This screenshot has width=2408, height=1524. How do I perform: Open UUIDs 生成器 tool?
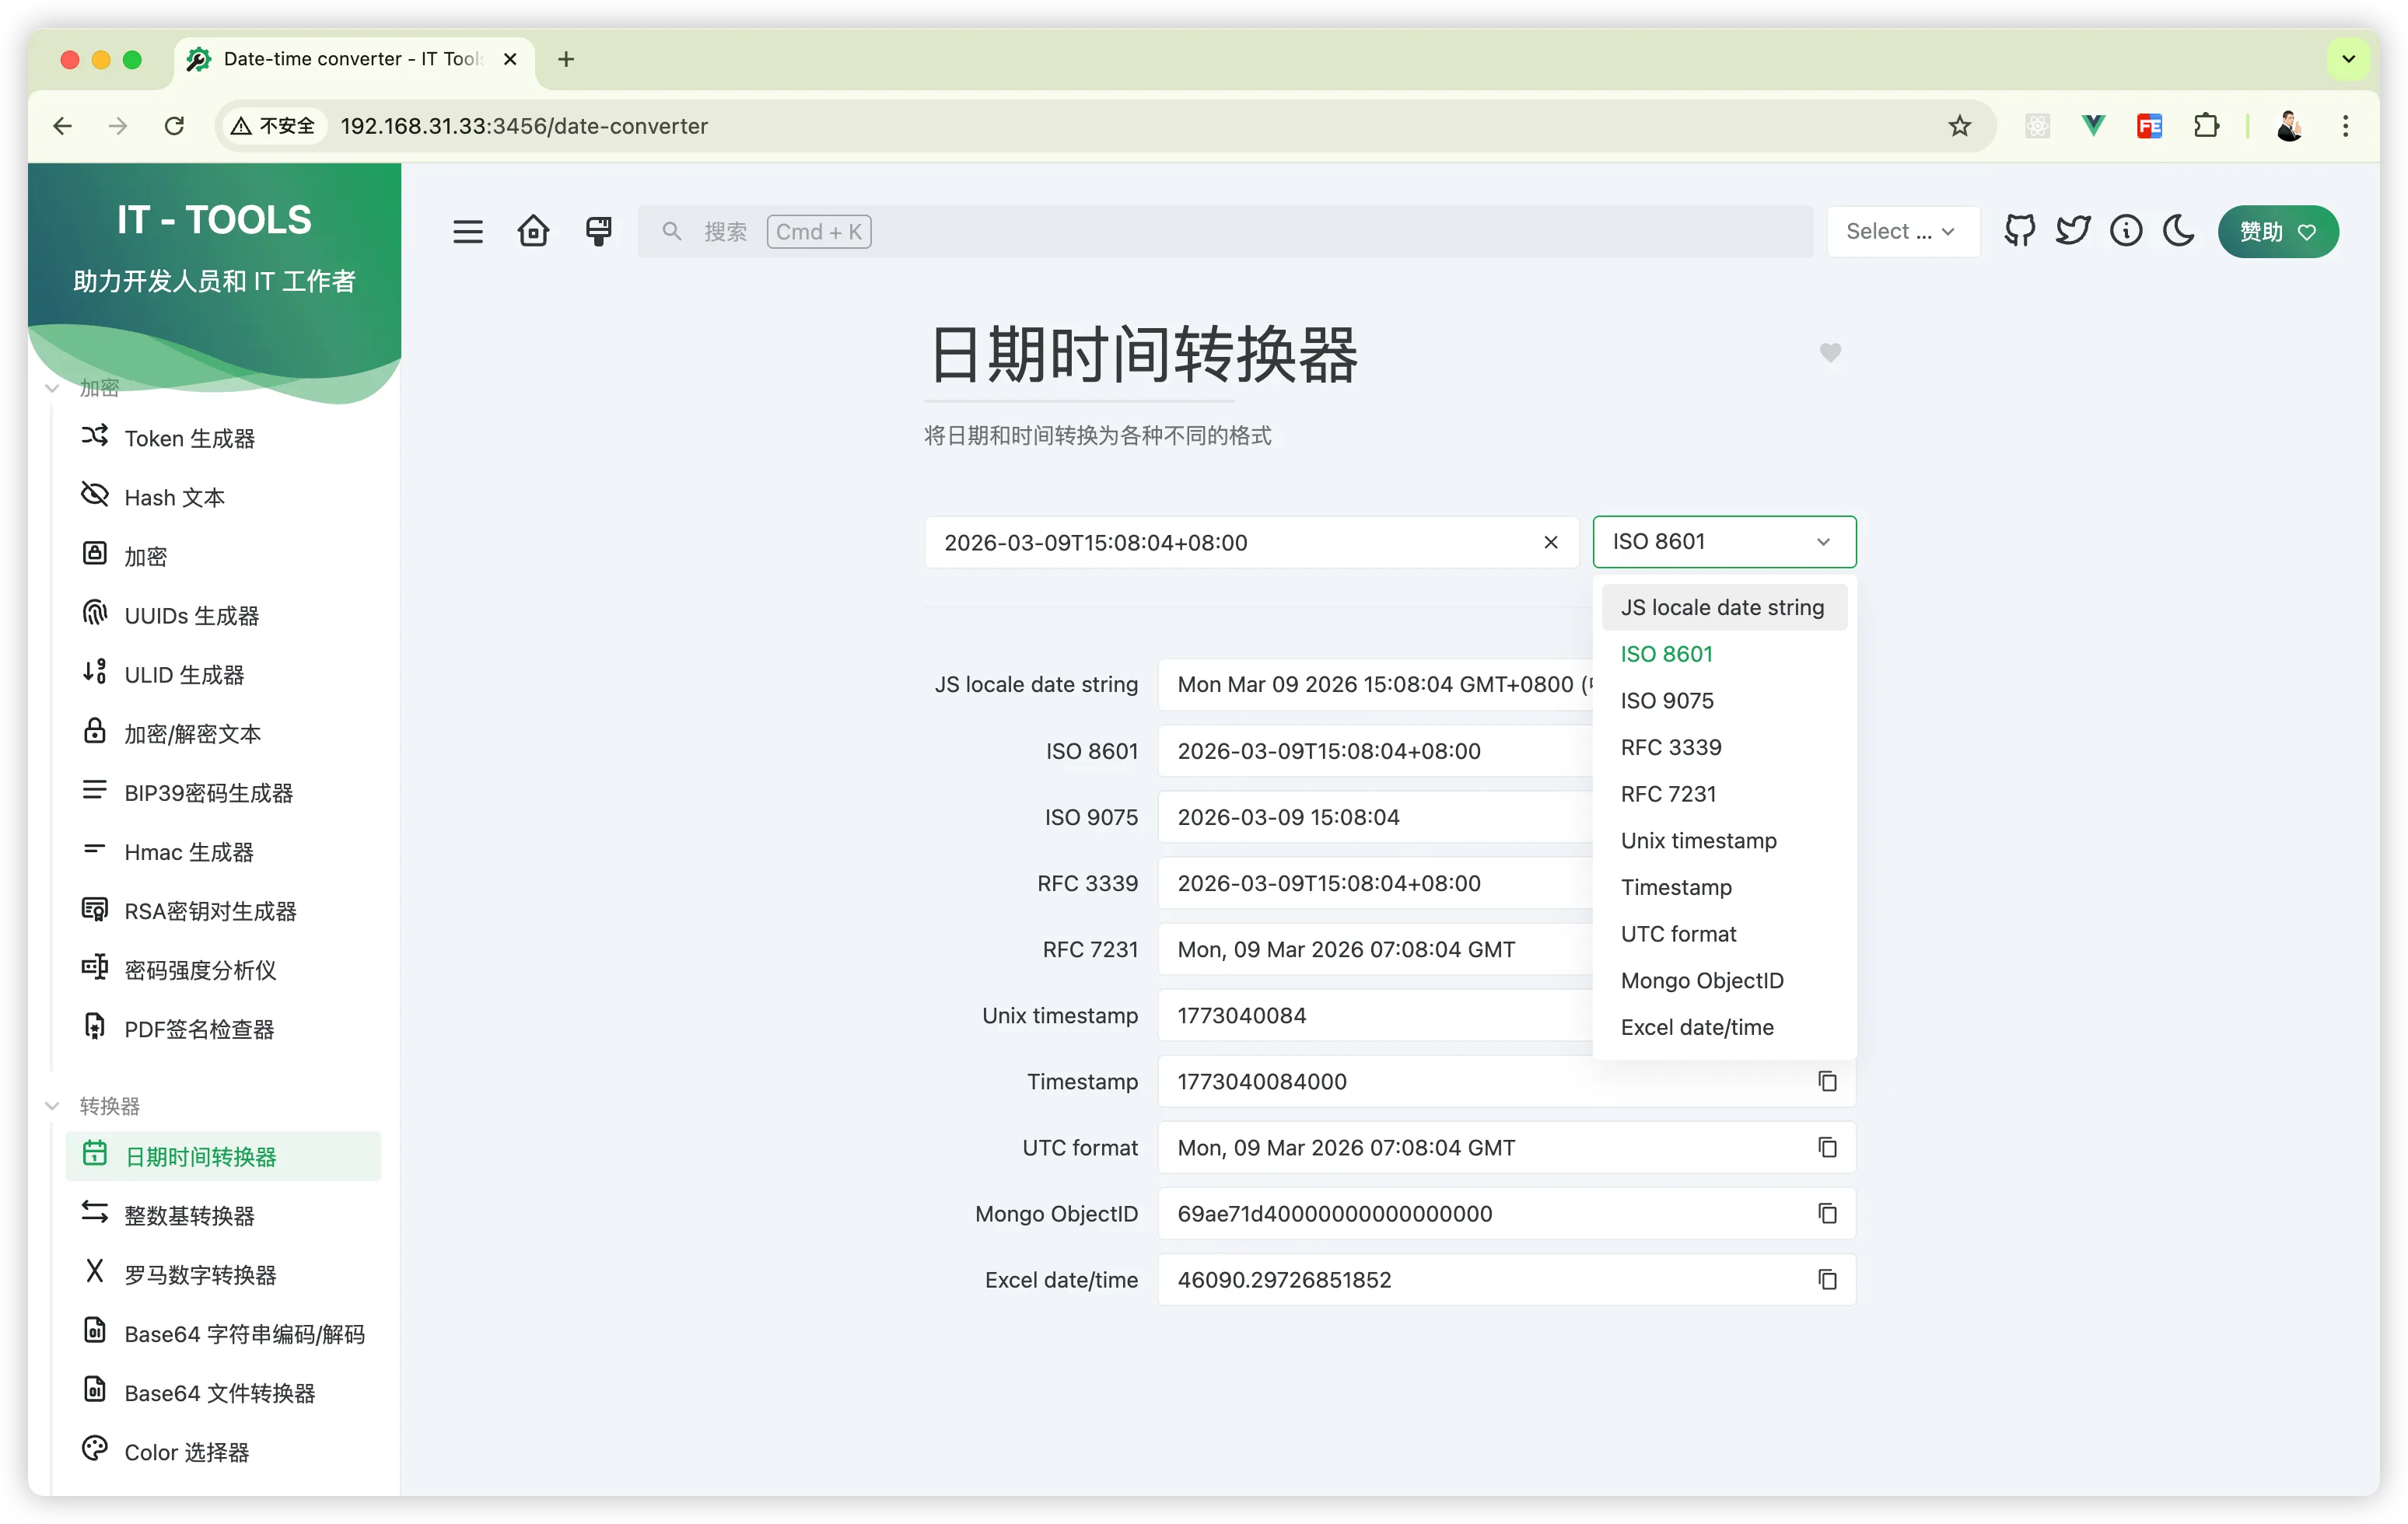[x=223, y=615]
